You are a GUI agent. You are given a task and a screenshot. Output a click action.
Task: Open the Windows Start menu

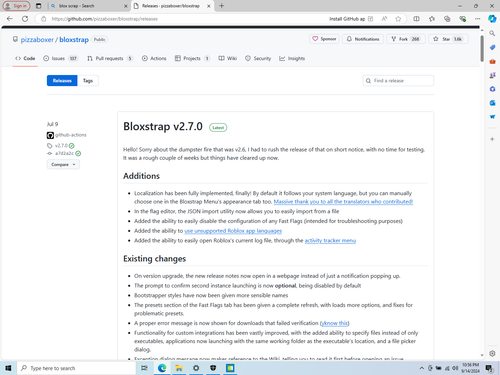coord(8,368)
